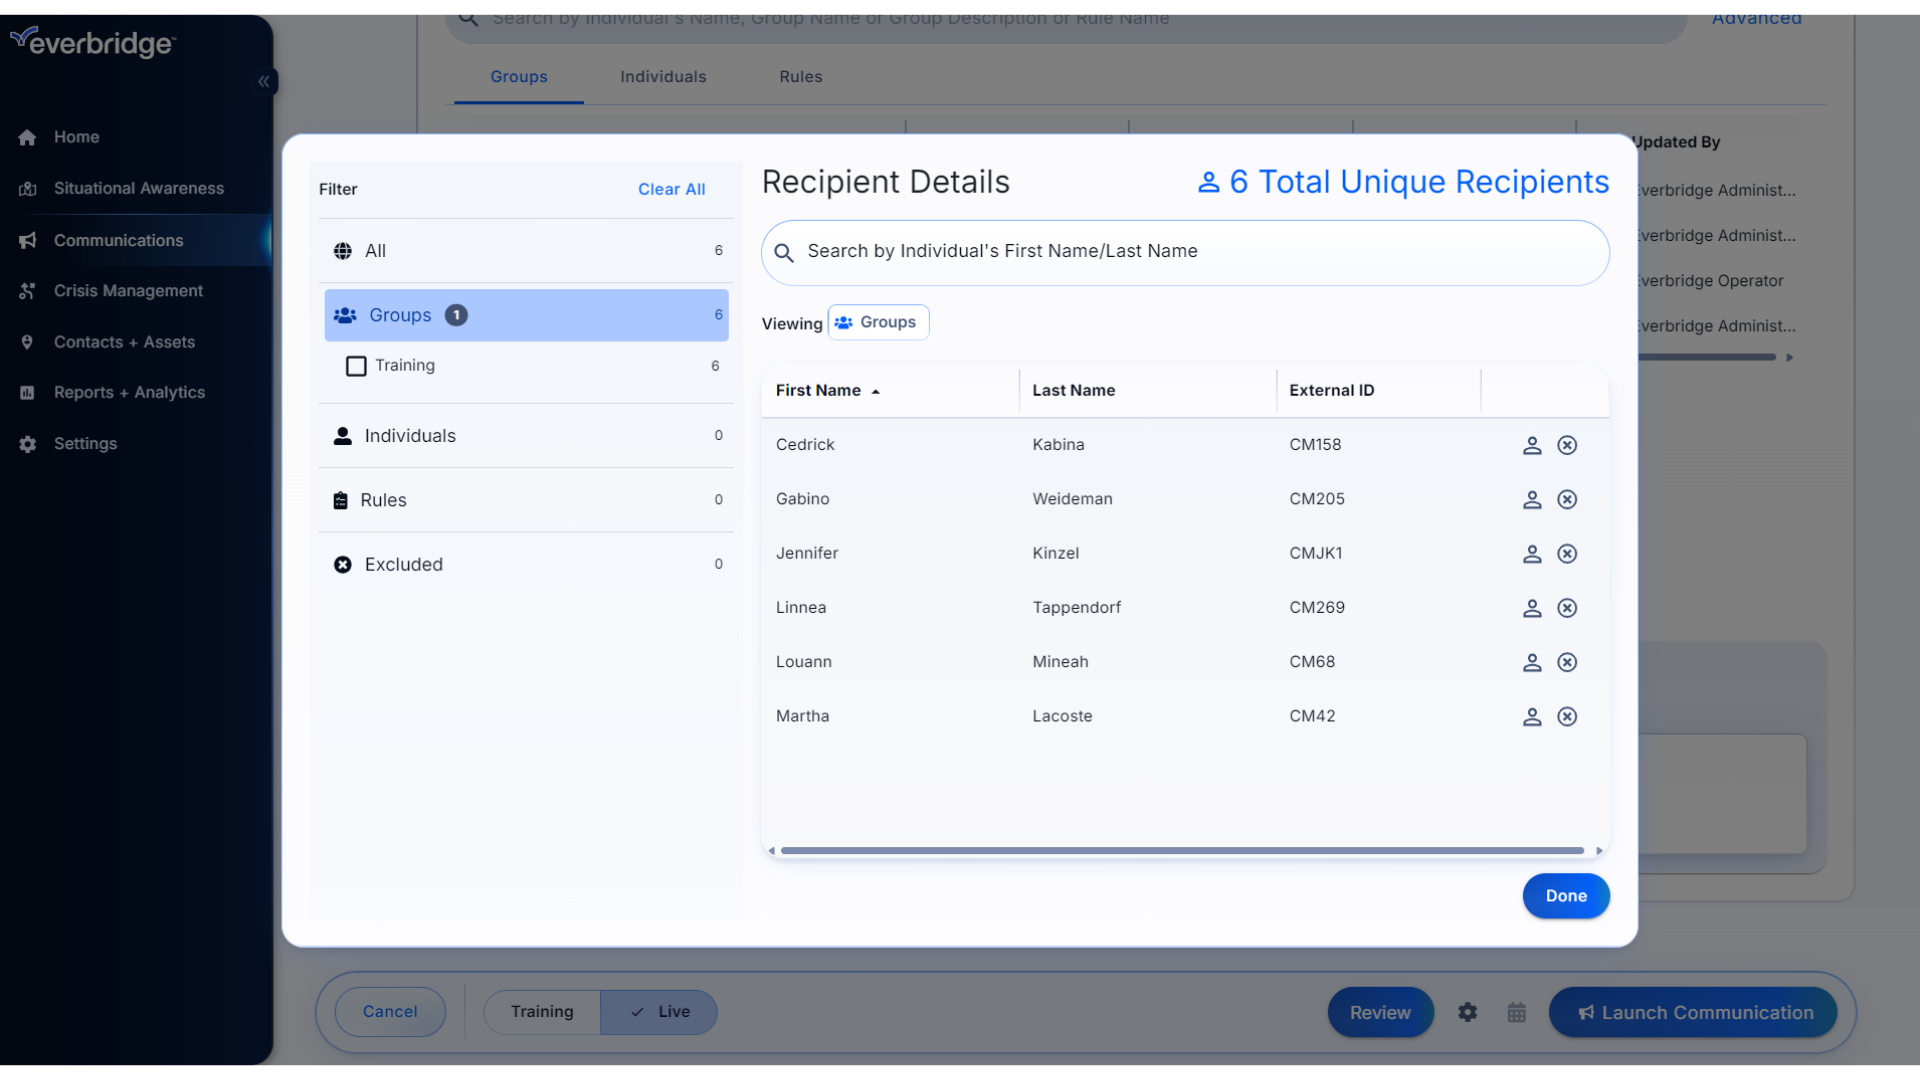Viewport: 1920px width, 1080px height.
Task: Click the magnifier icon in recipient search
Action: pyautogui.click(x=784, y=253)
